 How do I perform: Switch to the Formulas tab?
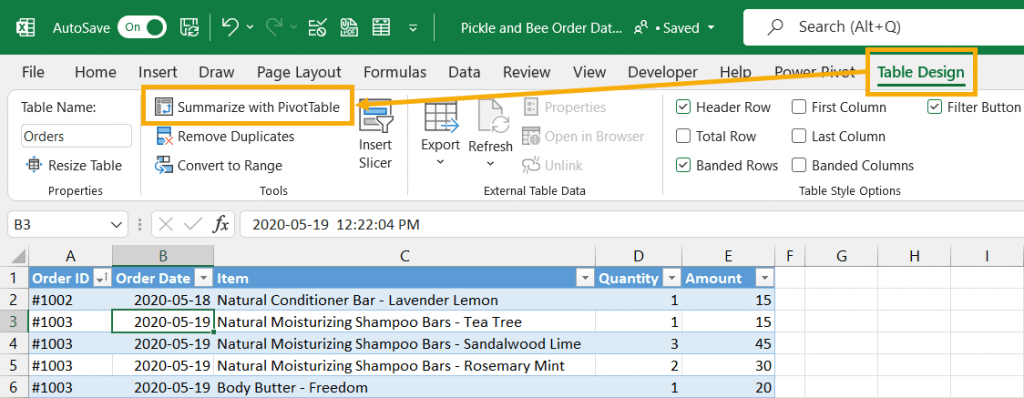[x=395, y=72]
